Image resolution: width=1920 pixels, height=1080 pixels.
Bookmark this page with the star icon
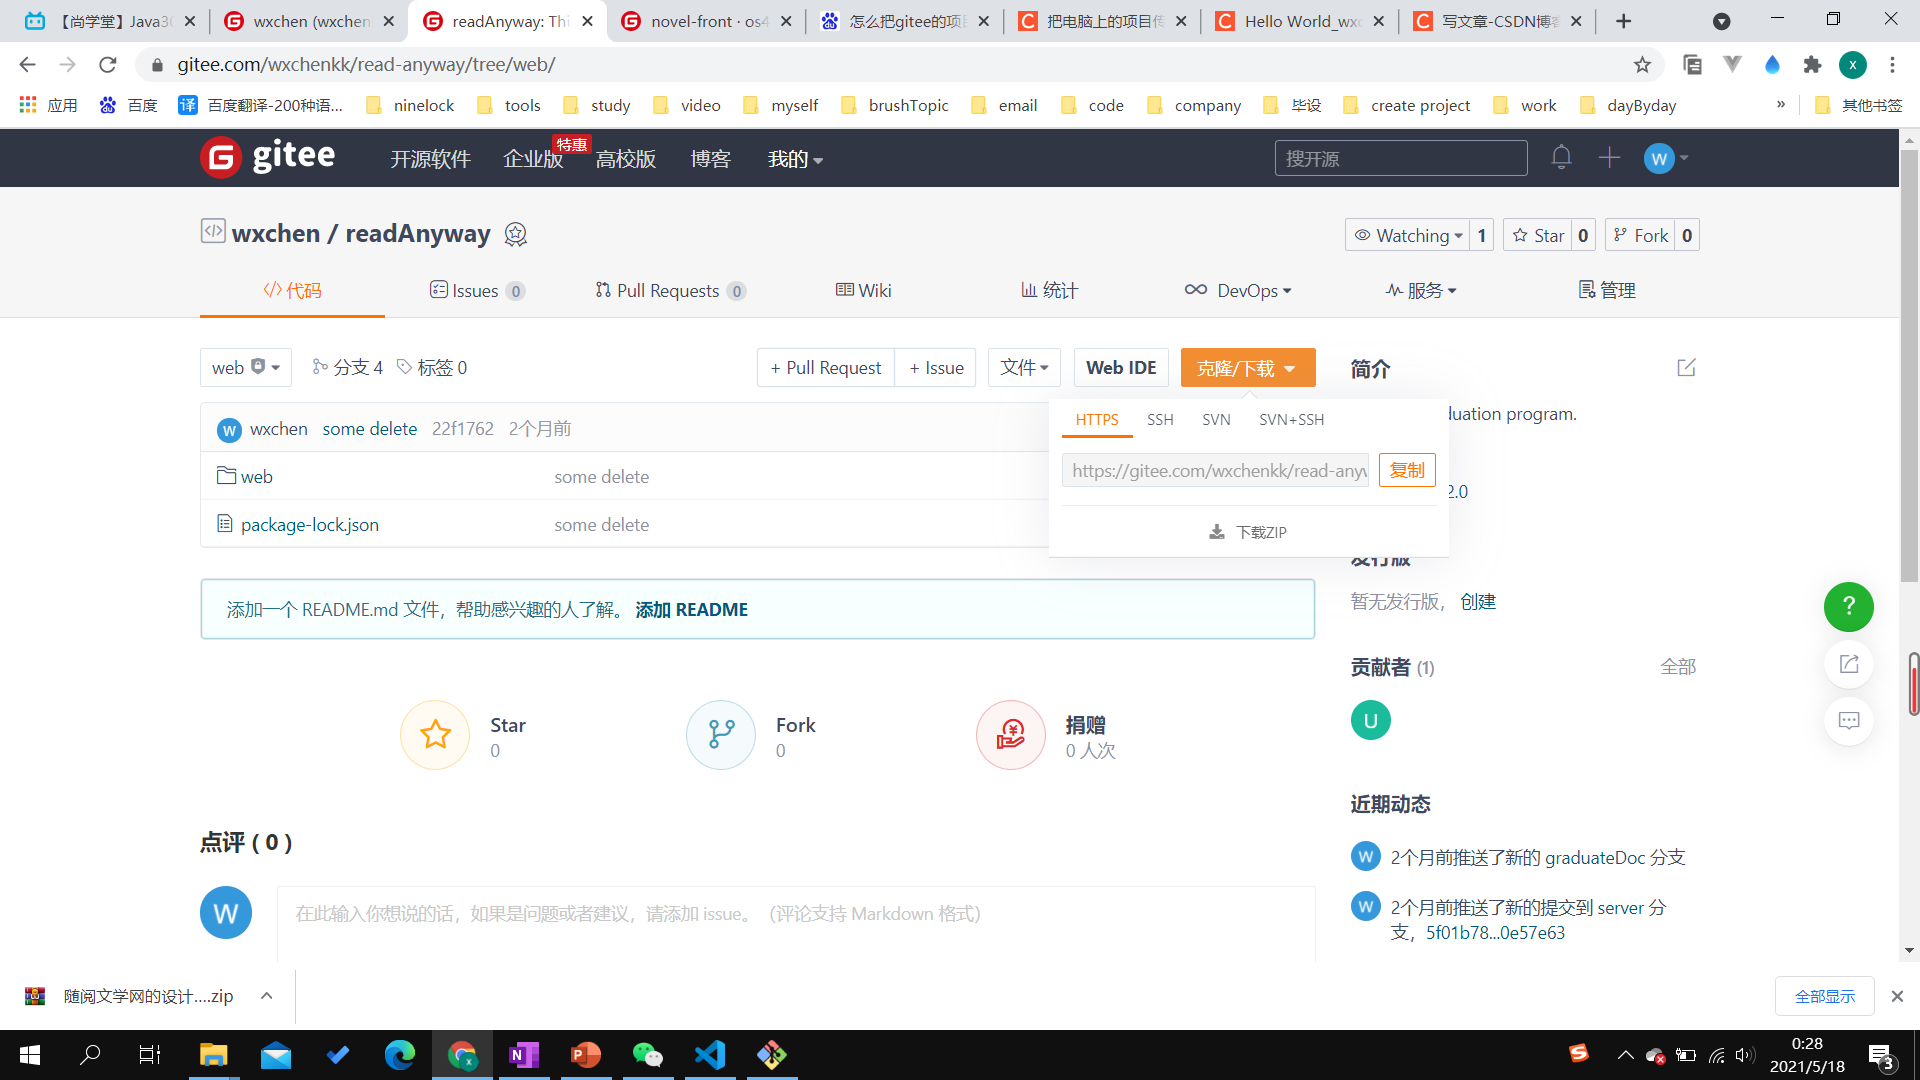click(x=1642, y=64)
